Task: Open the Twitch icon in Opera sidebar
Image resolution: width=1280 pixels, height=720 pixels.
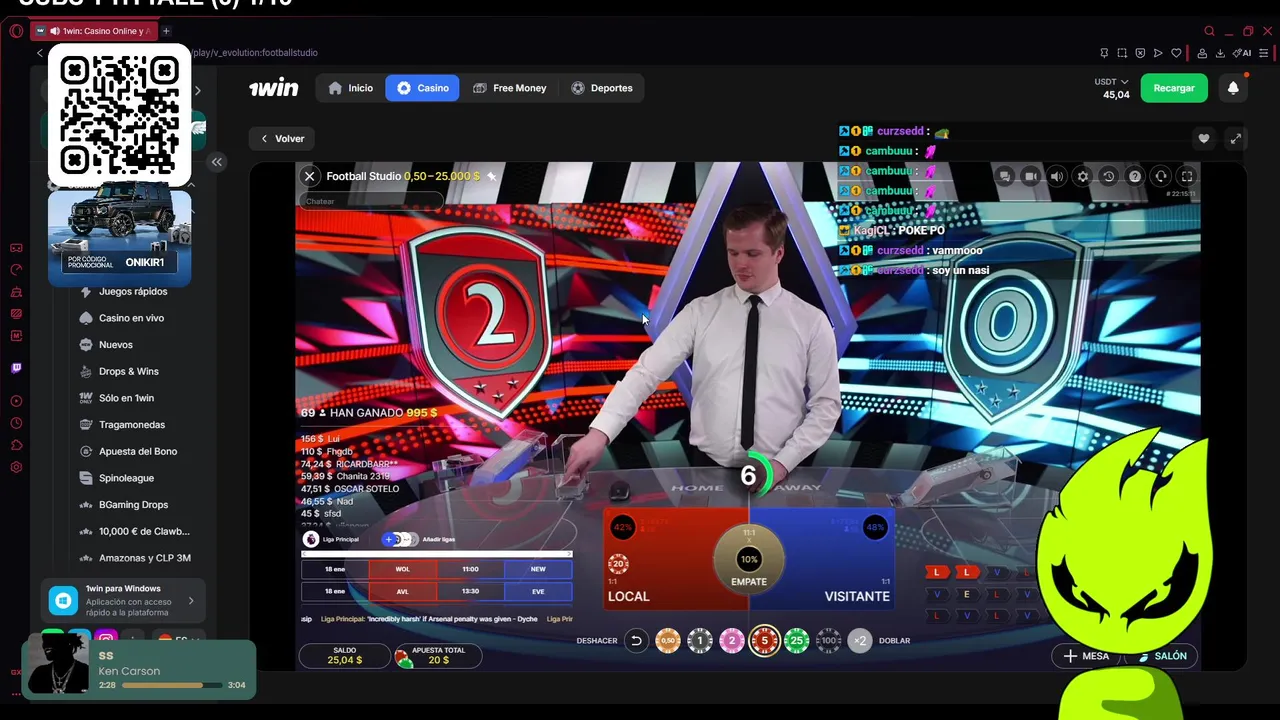Action: coord(16,368)
